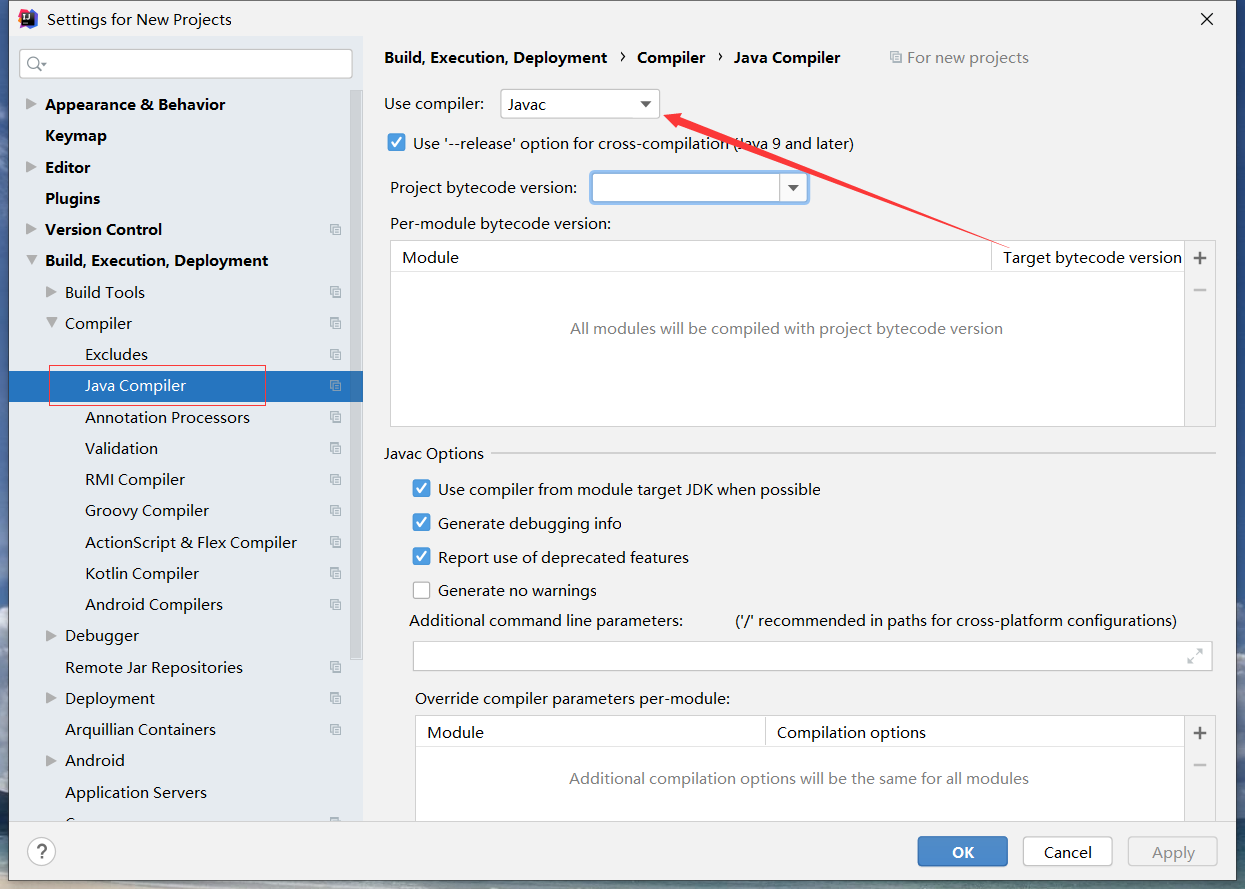Viewport: 1245px width, 889px height.
Task: Open the Application Servers settings page
Action: click(x=136, y=792)
